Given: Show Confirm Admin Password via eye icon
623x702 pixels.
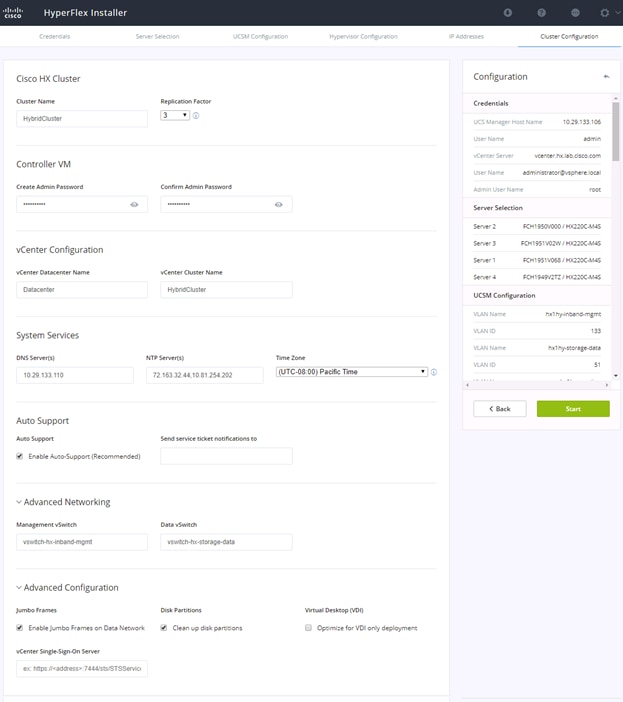Looking at the screenshot, I should click(279, 205).
